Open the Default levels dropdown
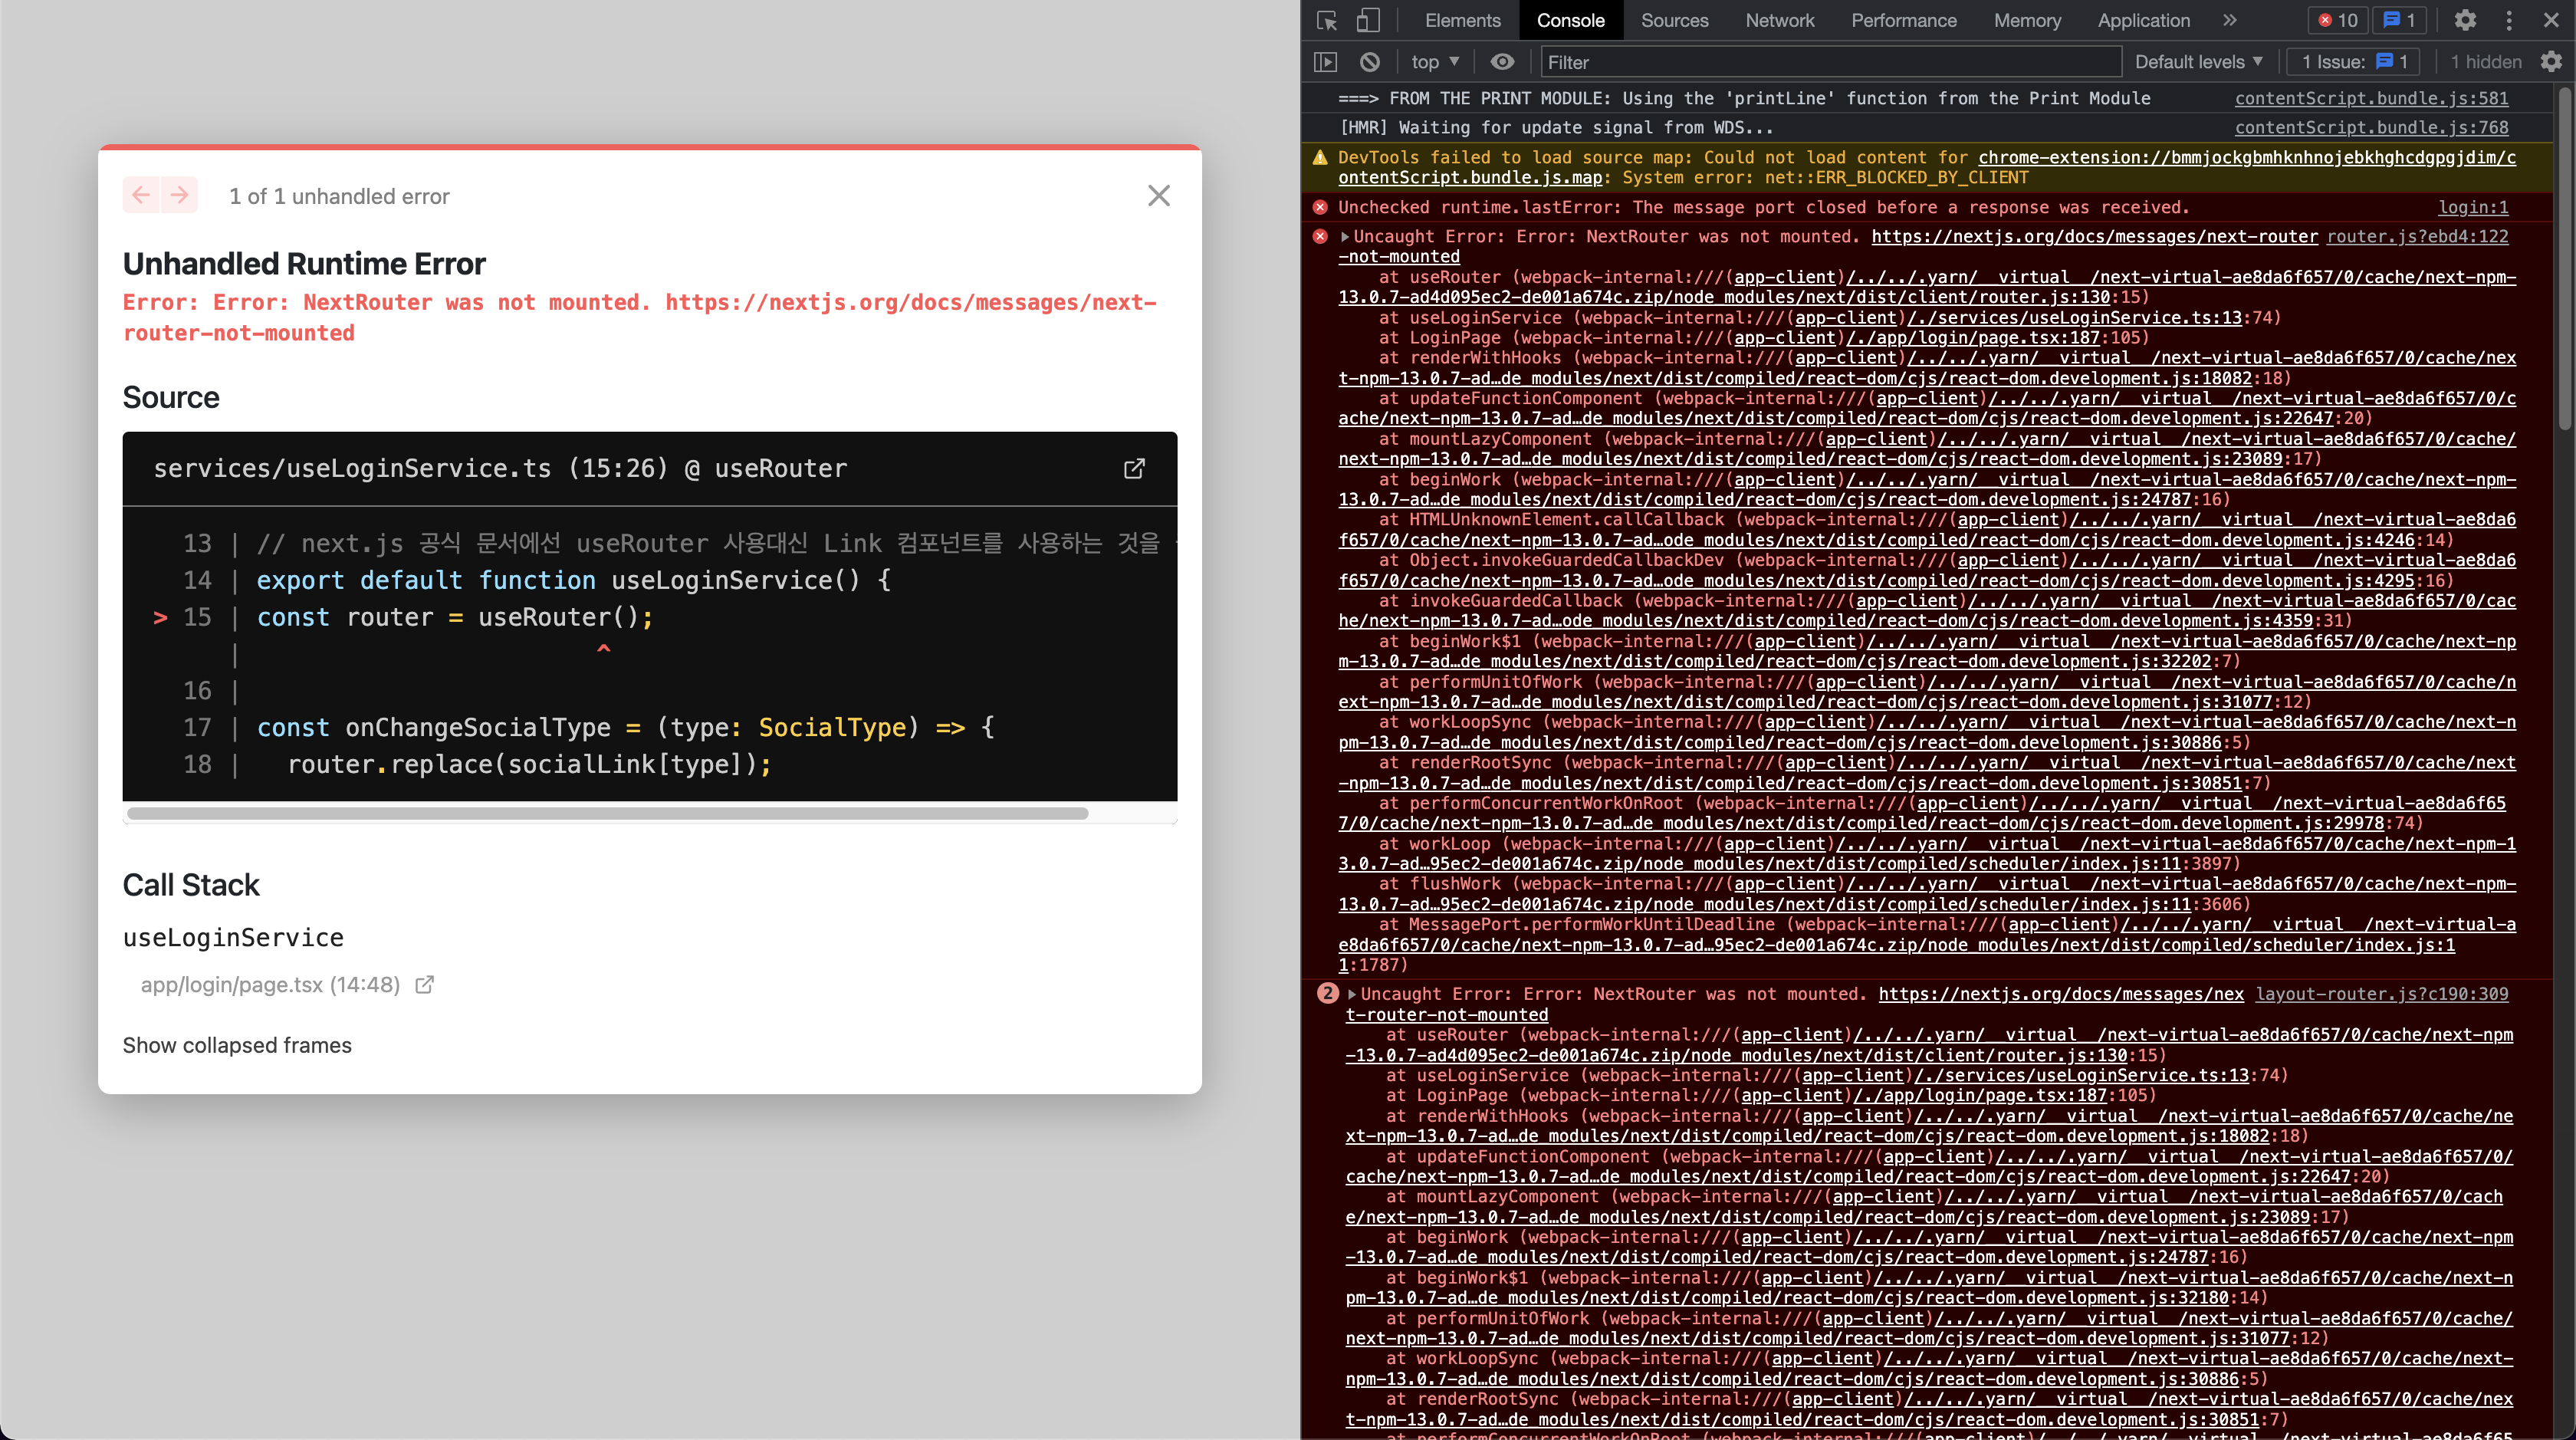 pyautogui.click(x=2198, y=62)
